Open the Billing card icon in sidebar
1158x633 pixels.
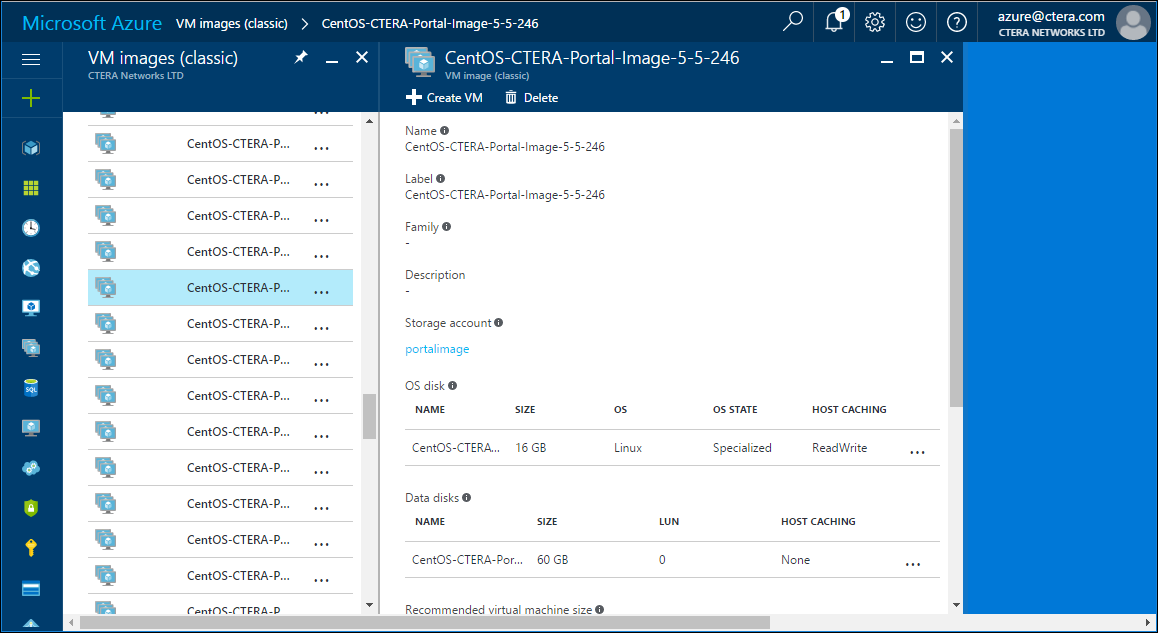point(31,589)
